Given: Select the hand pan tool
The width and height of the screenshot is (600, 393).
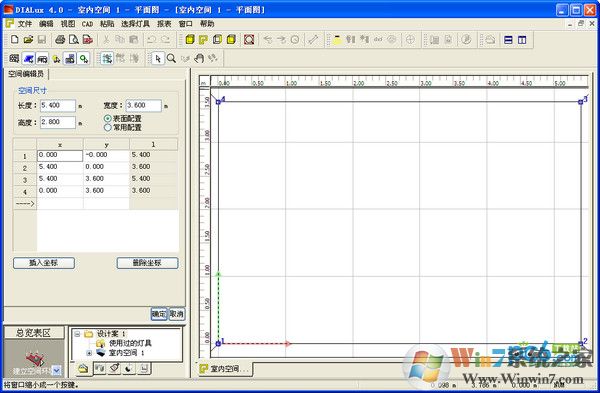Looking at the screenshot, I should click(x=199, y=59).
